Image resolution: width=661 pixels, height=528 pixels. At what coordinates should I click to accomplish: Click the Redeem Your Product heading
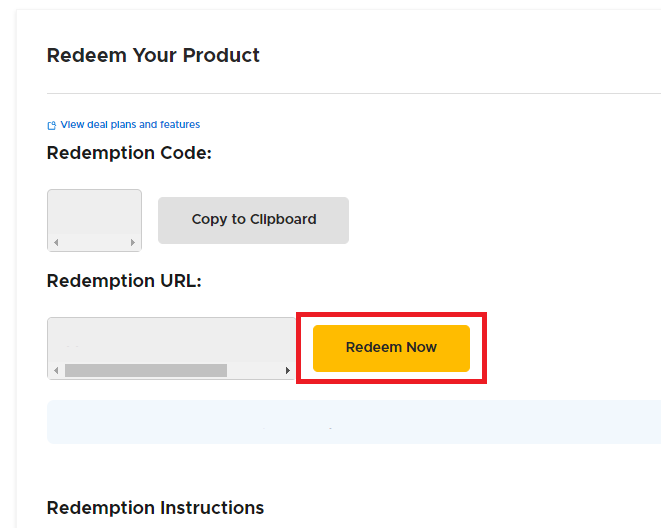(x=153, y=56)
